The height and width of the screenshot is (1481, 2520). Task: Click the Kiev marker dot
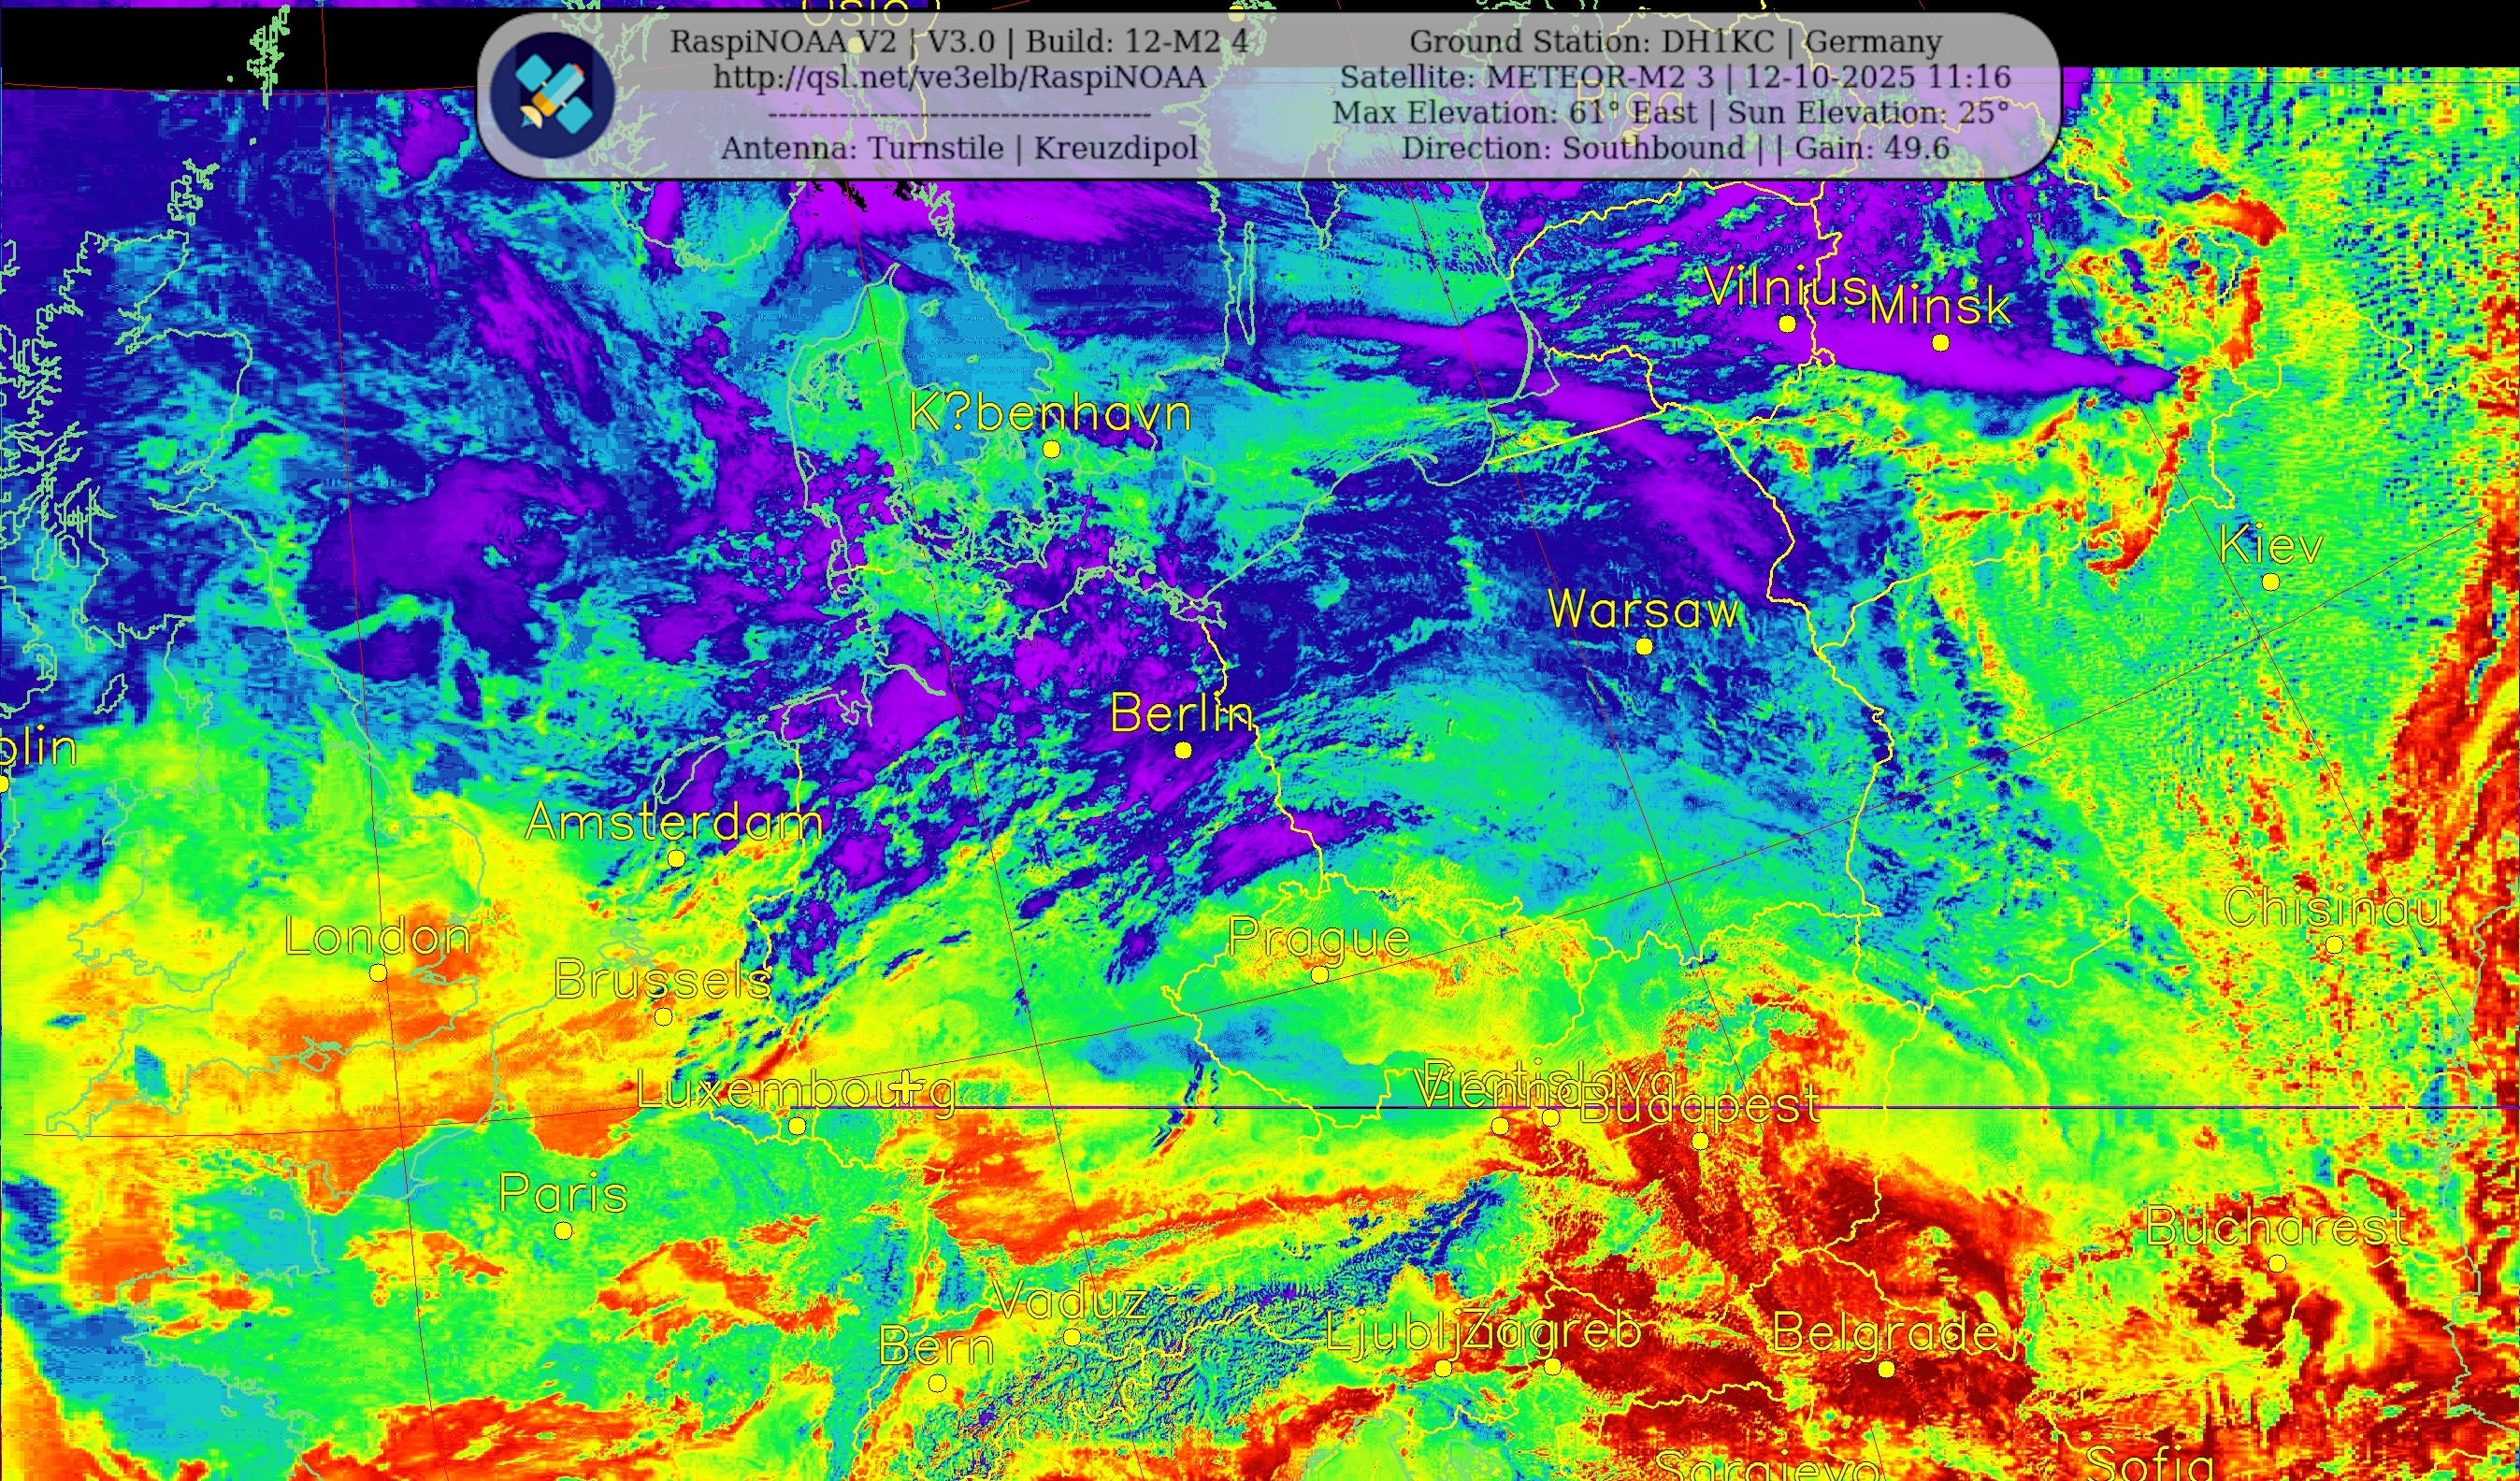click(x=2271, y=582)
